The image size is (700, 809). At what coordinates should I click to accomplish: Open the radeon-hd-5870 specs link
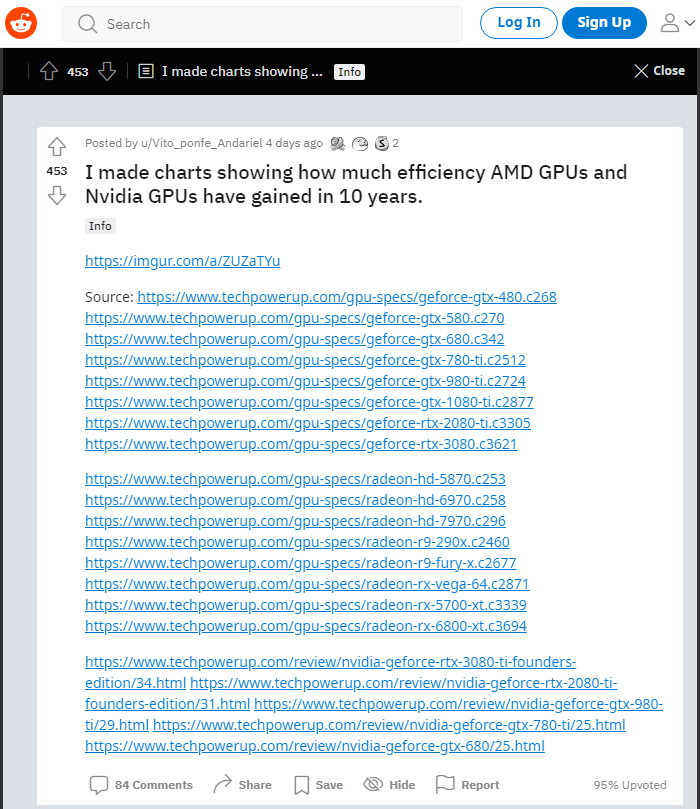coord(295,479)
